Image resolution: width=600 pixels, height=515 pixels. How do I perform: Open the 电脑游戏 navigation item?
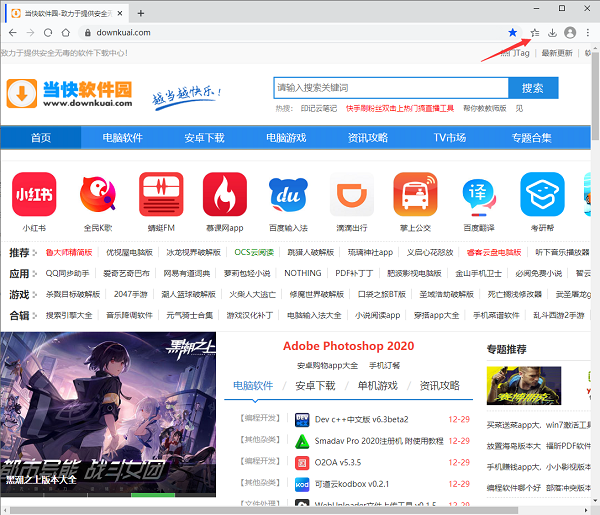(x=286, y=137)
